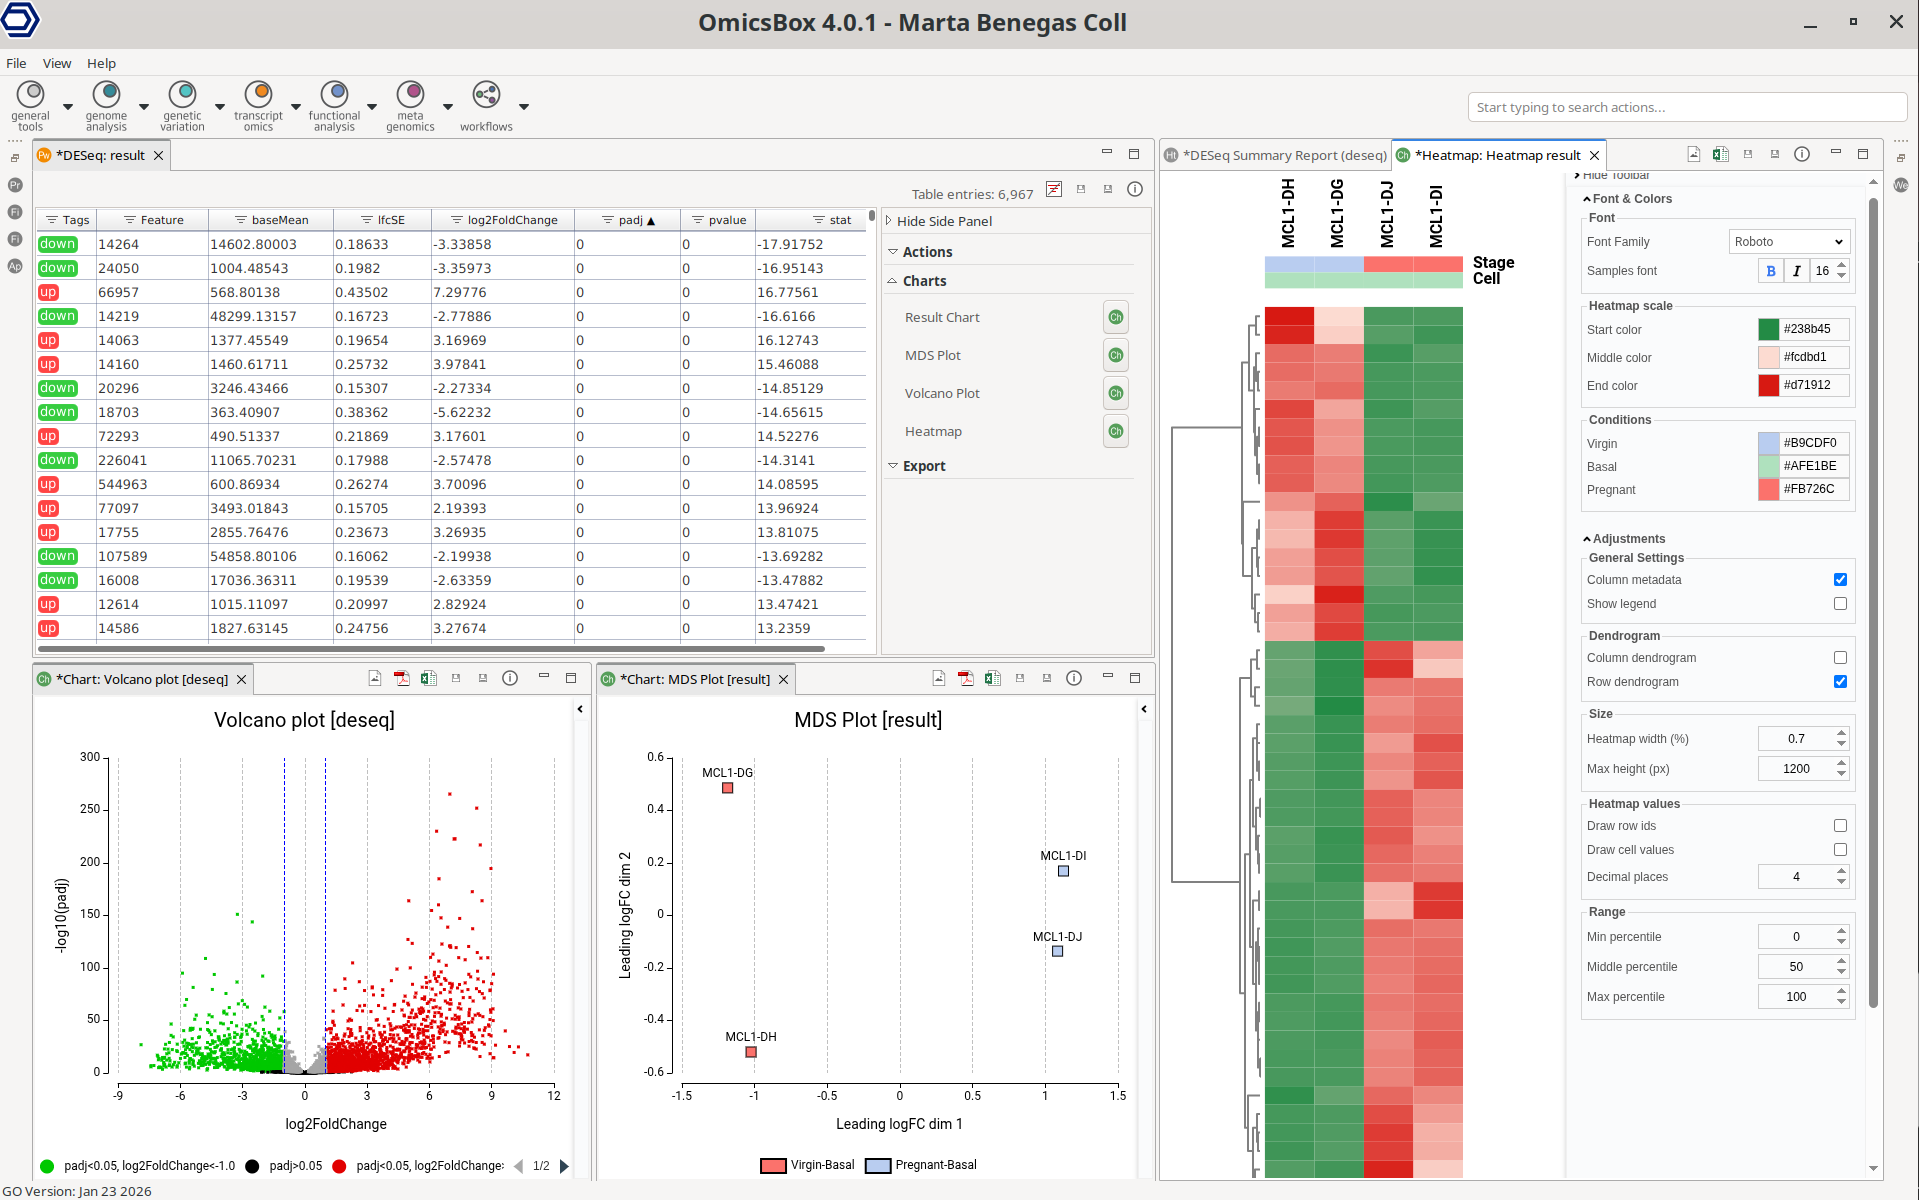Open the genome analysis tool icon

tap(106, 96)
